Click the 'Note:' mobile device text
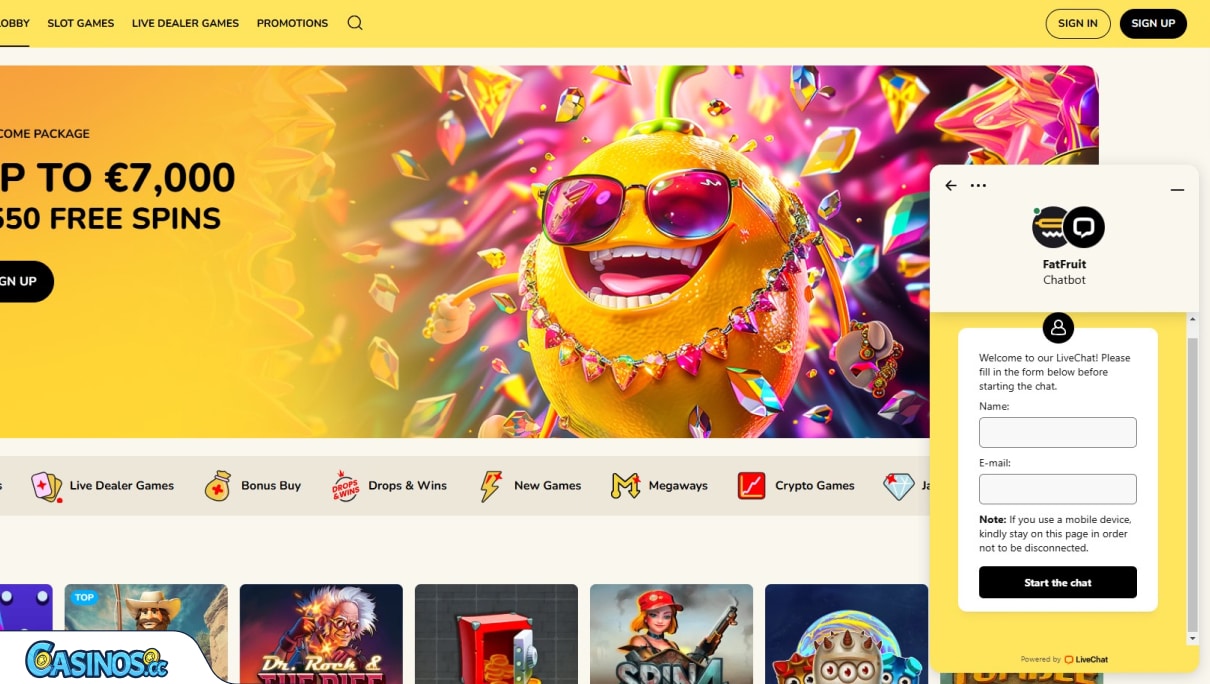Screen dimensions: 1210x684 point(1055,534)
